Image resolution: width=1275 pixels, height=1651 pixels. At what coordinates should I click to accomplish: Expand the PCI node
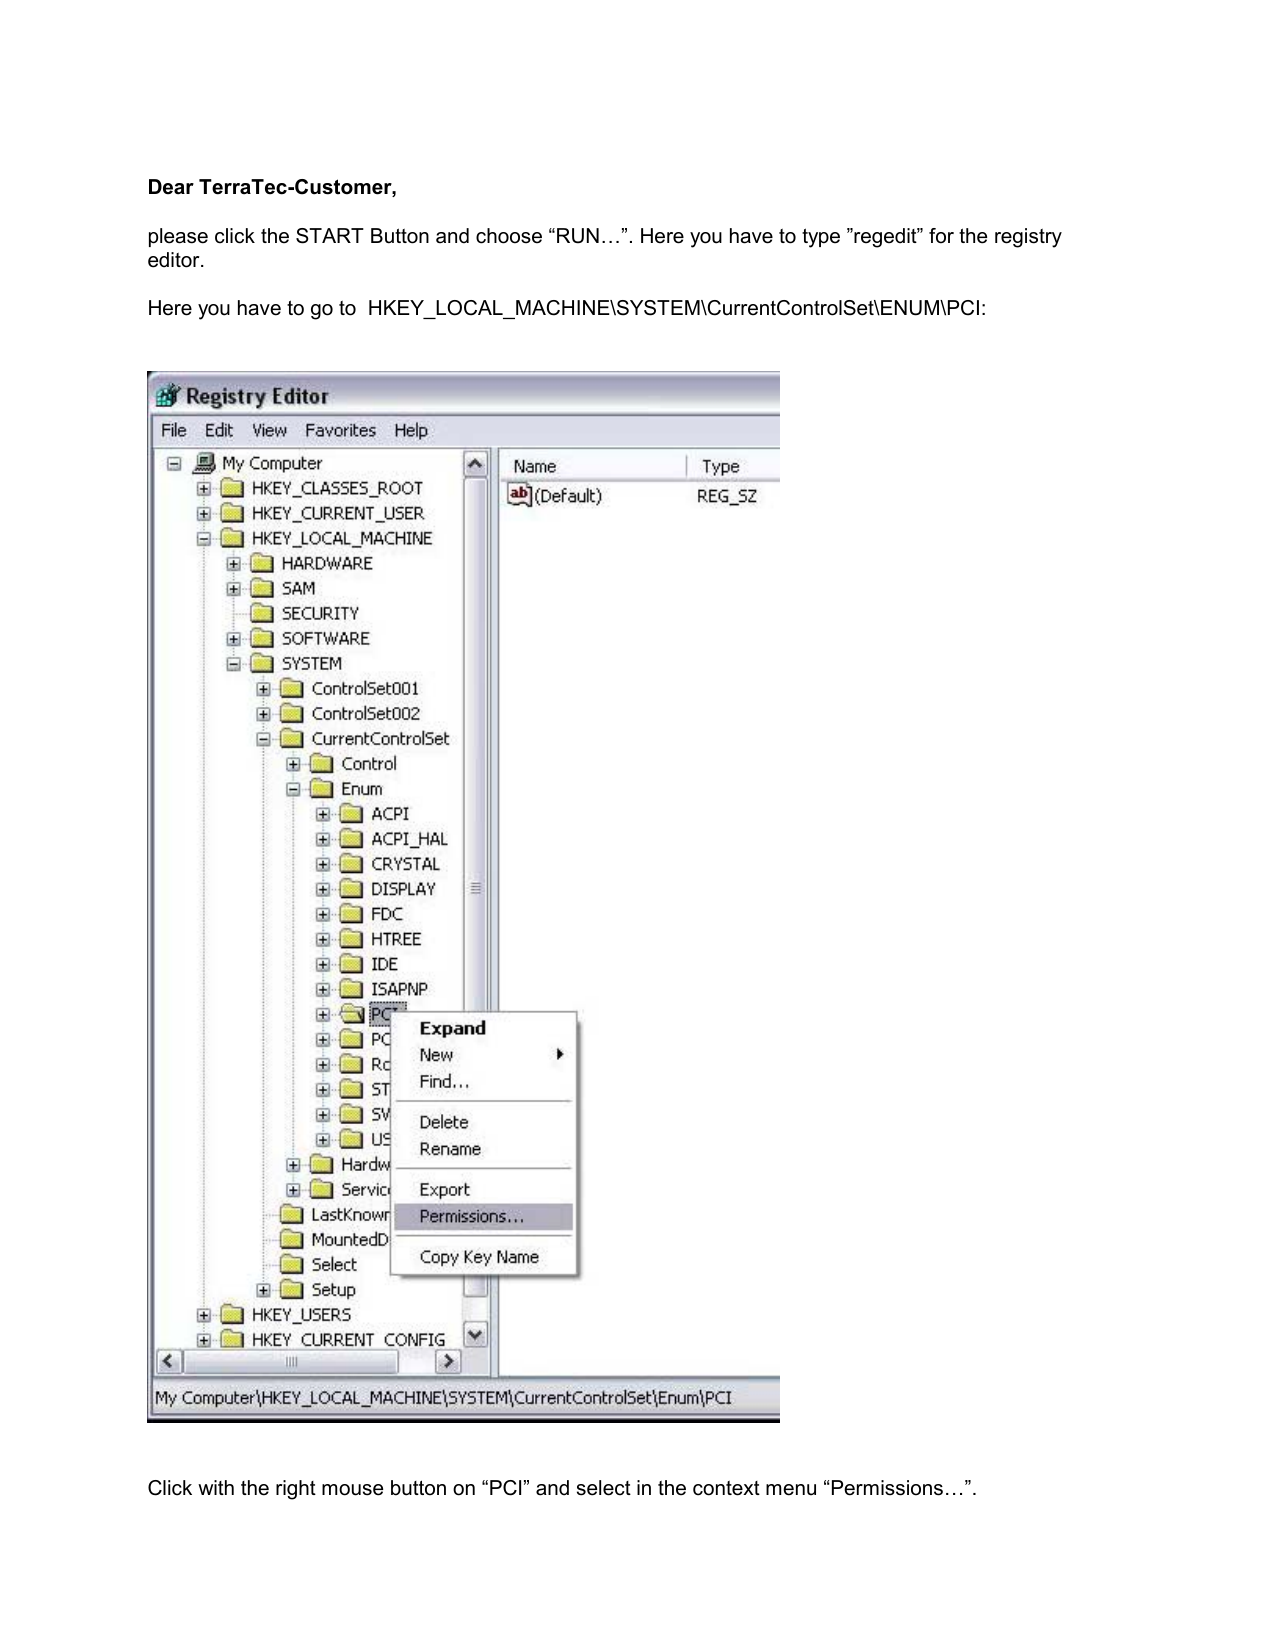click(x=323, y=1015)
